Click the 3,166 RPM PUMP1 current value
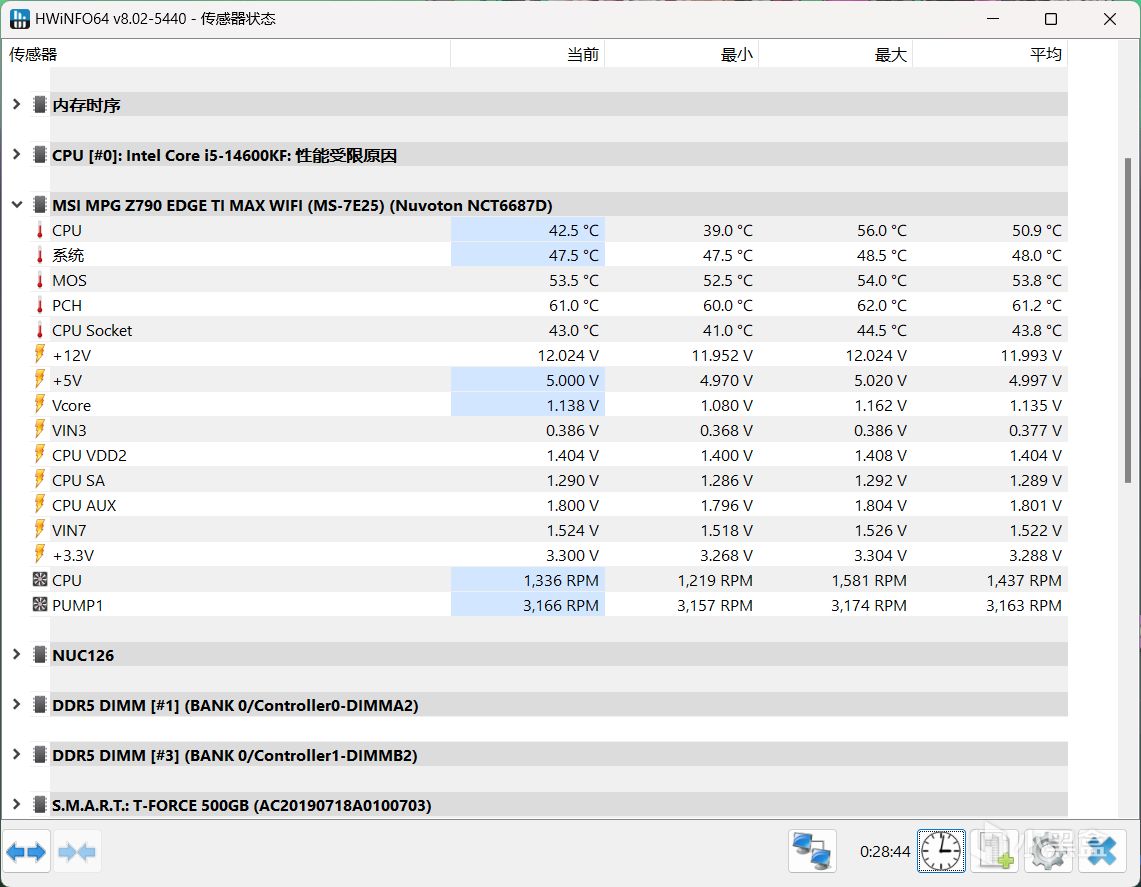The width and height of the screenshot is (1141, 887). (x=560, y=605)
